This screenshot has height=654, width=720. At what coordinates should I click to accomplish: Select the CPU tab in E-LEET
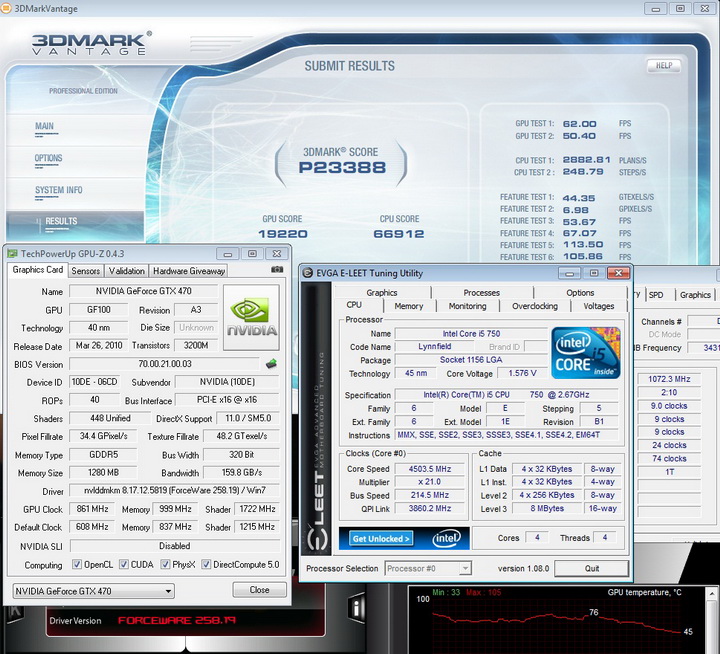pos(354,305)
